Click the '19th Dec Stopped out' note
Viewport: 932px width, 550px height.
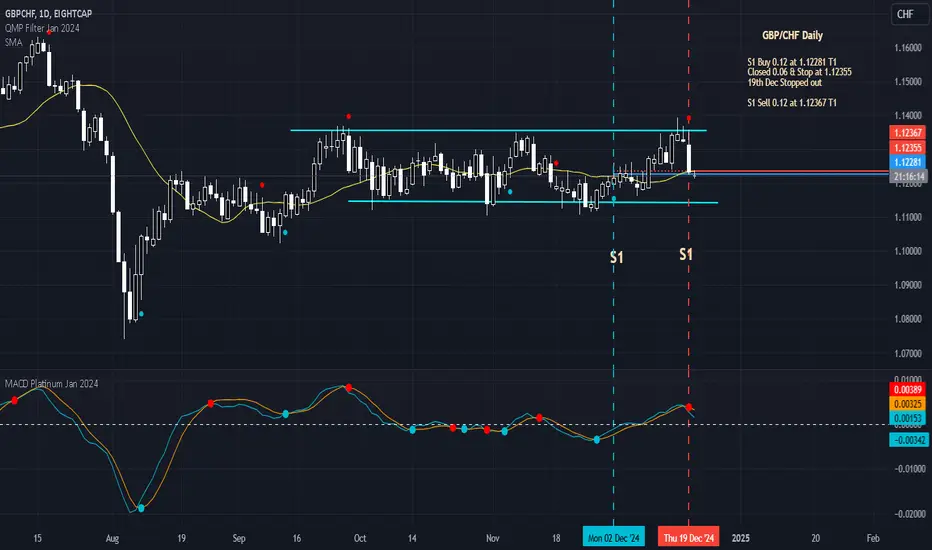click(785, 83)
